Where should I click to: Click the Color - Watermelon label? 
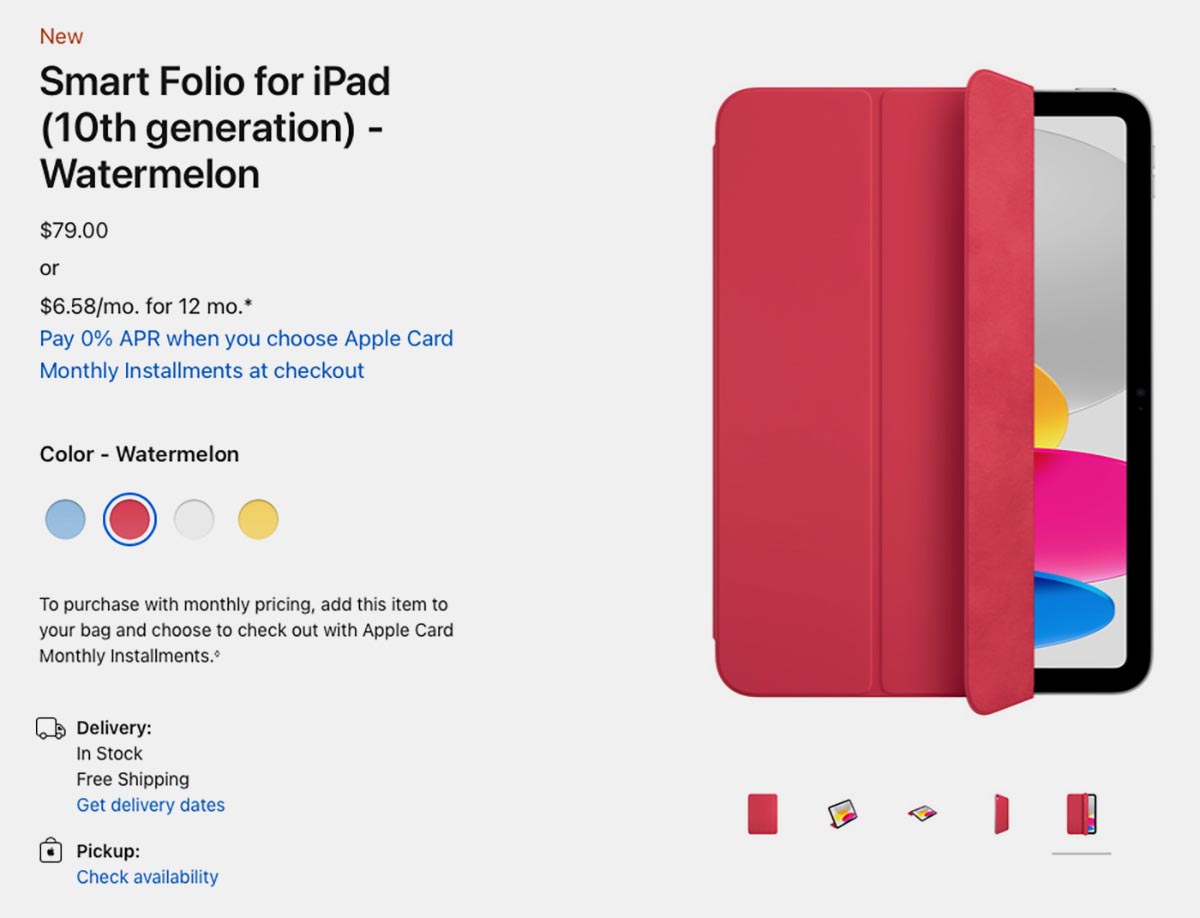(x=139, y=454)
